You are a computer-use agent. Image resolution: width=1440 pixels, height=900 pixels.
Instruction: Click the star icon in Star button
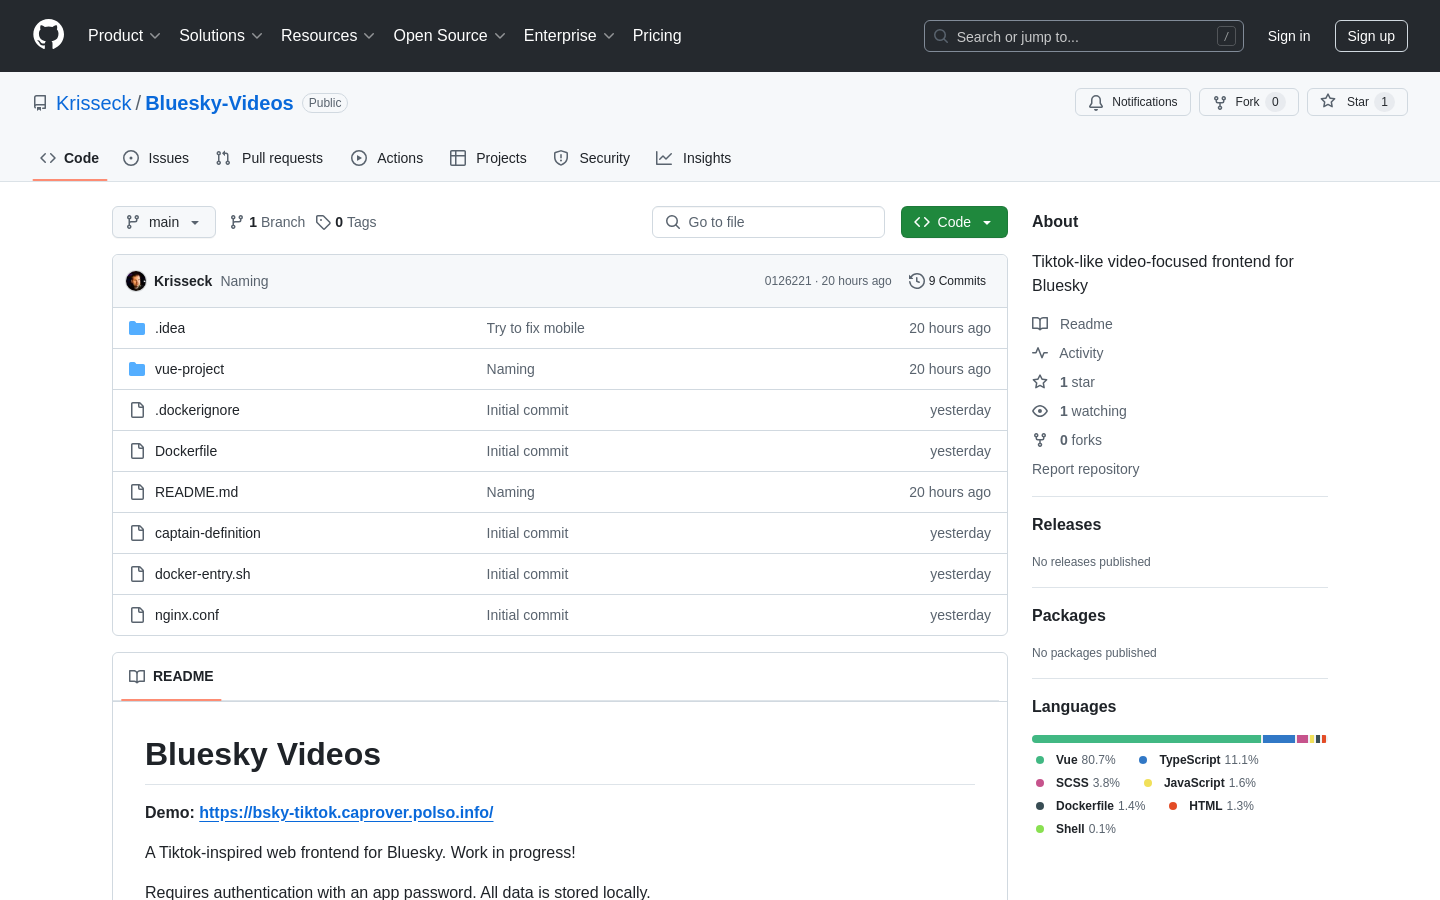point(1328,101)
